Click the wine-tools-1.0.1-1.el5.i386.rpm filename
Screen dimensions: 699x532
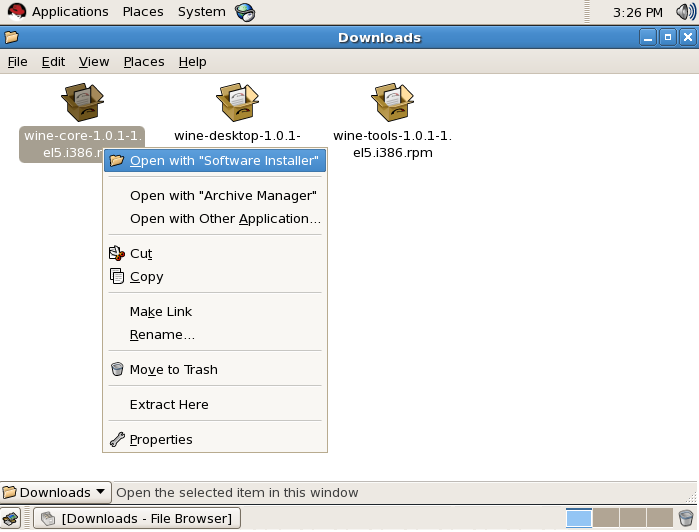(x=392, y=144)
